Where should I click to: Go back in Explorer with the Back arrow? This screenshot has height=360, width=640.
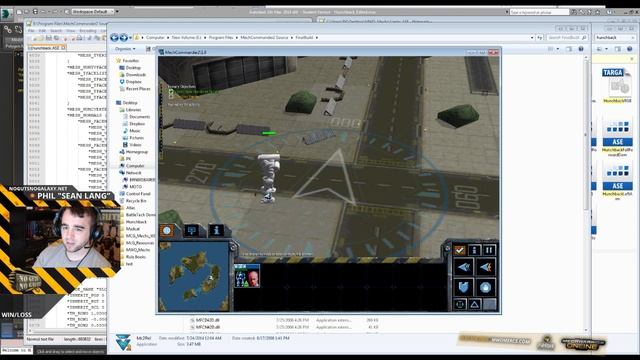114,38
